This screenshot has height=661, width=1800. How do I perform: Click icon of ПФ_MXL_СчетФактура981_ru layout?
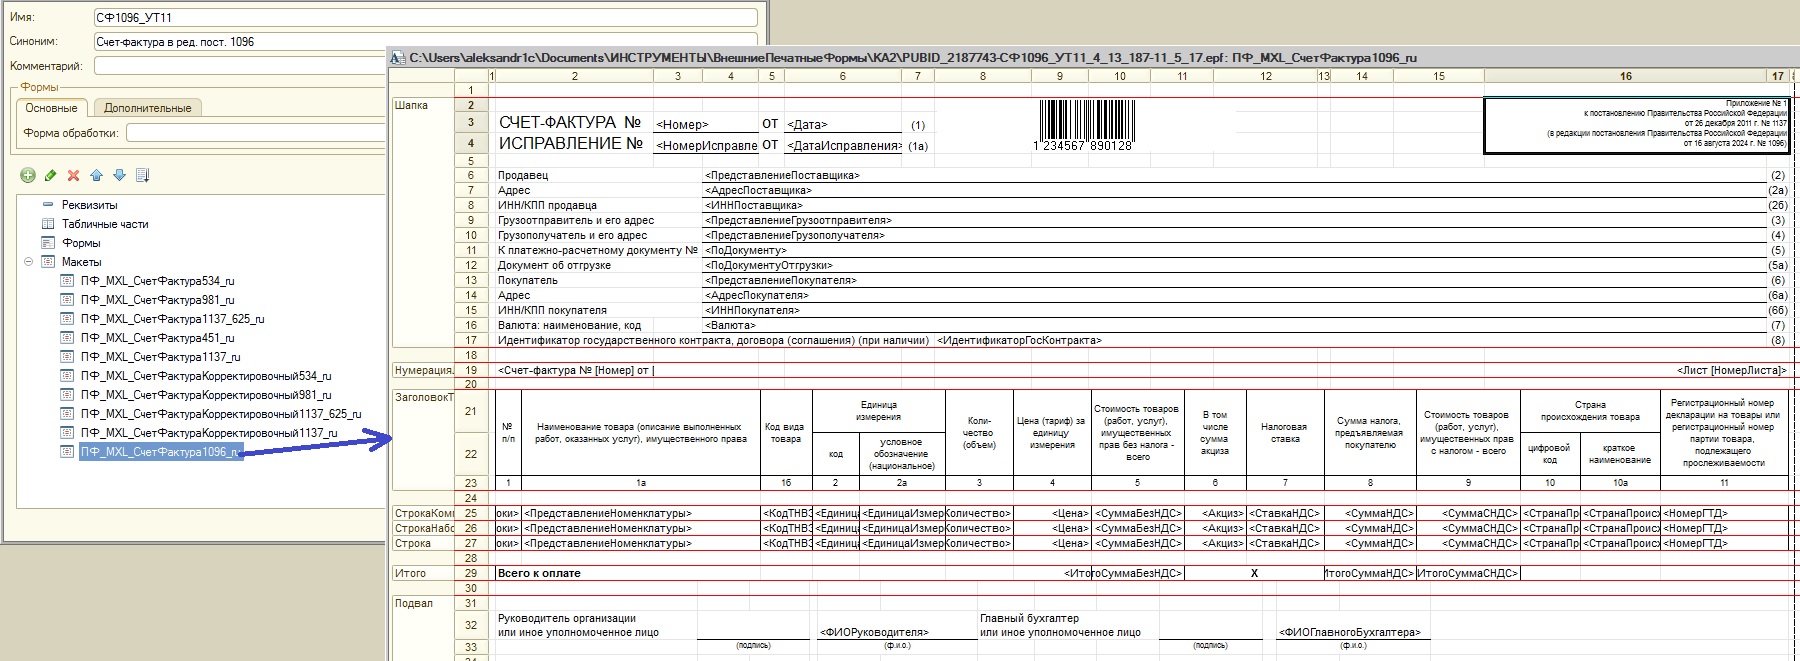point(68,300)
